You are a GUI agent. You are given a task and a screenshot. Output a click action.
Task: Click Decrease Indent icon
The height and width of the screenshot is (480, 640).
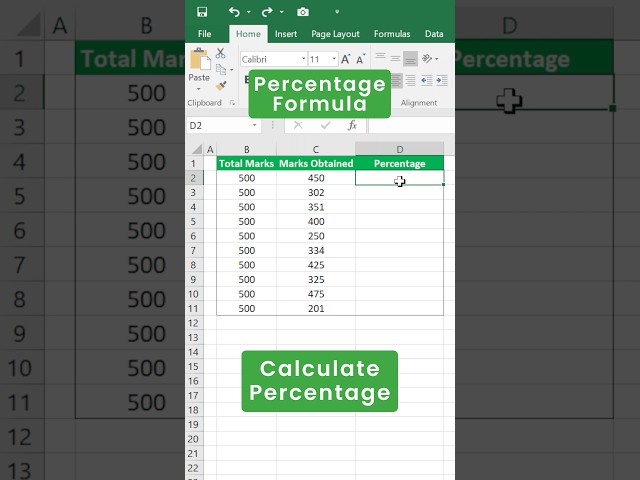click(427, 80)
